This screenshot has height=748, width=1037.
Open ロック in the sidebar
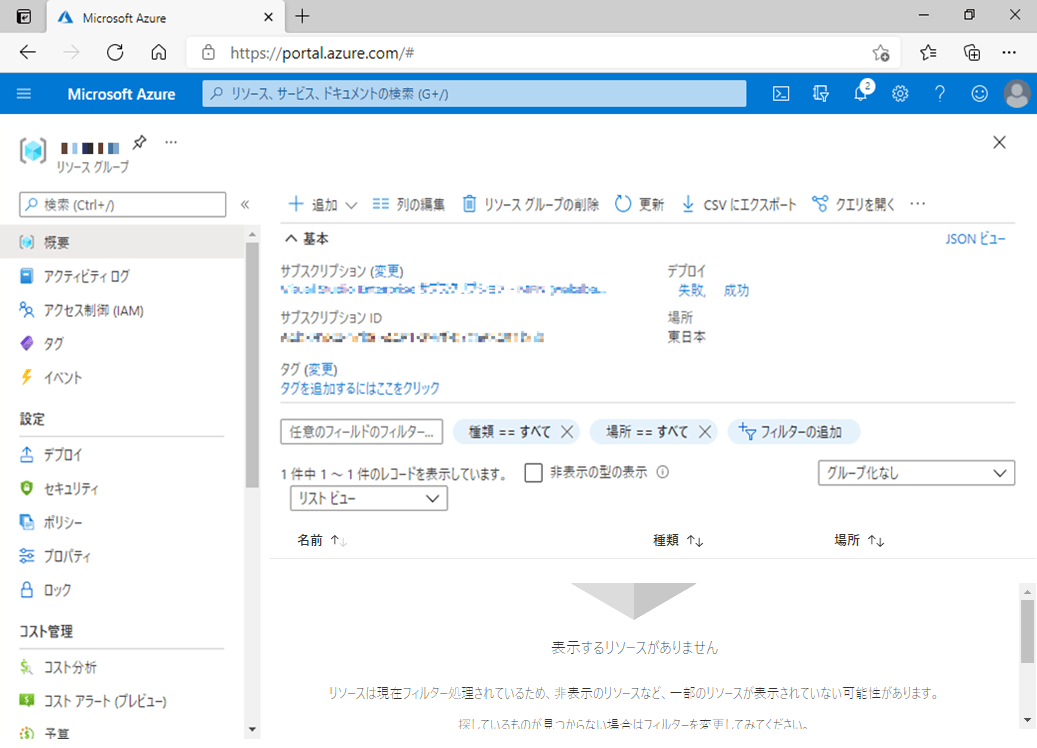click(122, 590)
